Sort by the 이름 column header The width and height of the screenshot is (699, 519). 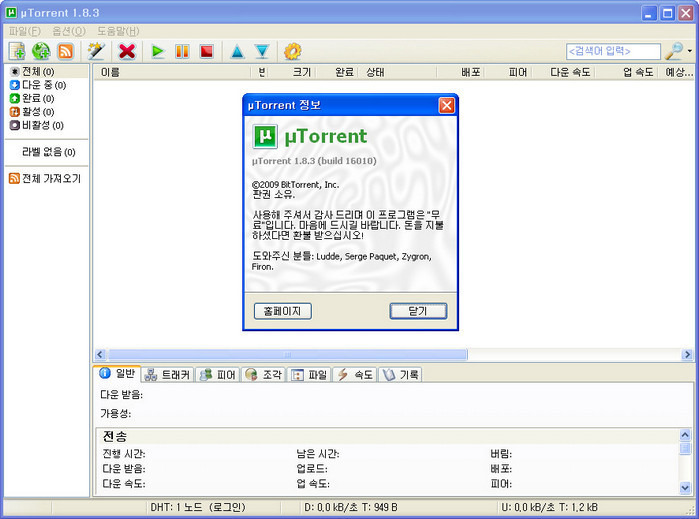(x=172, y=72)
